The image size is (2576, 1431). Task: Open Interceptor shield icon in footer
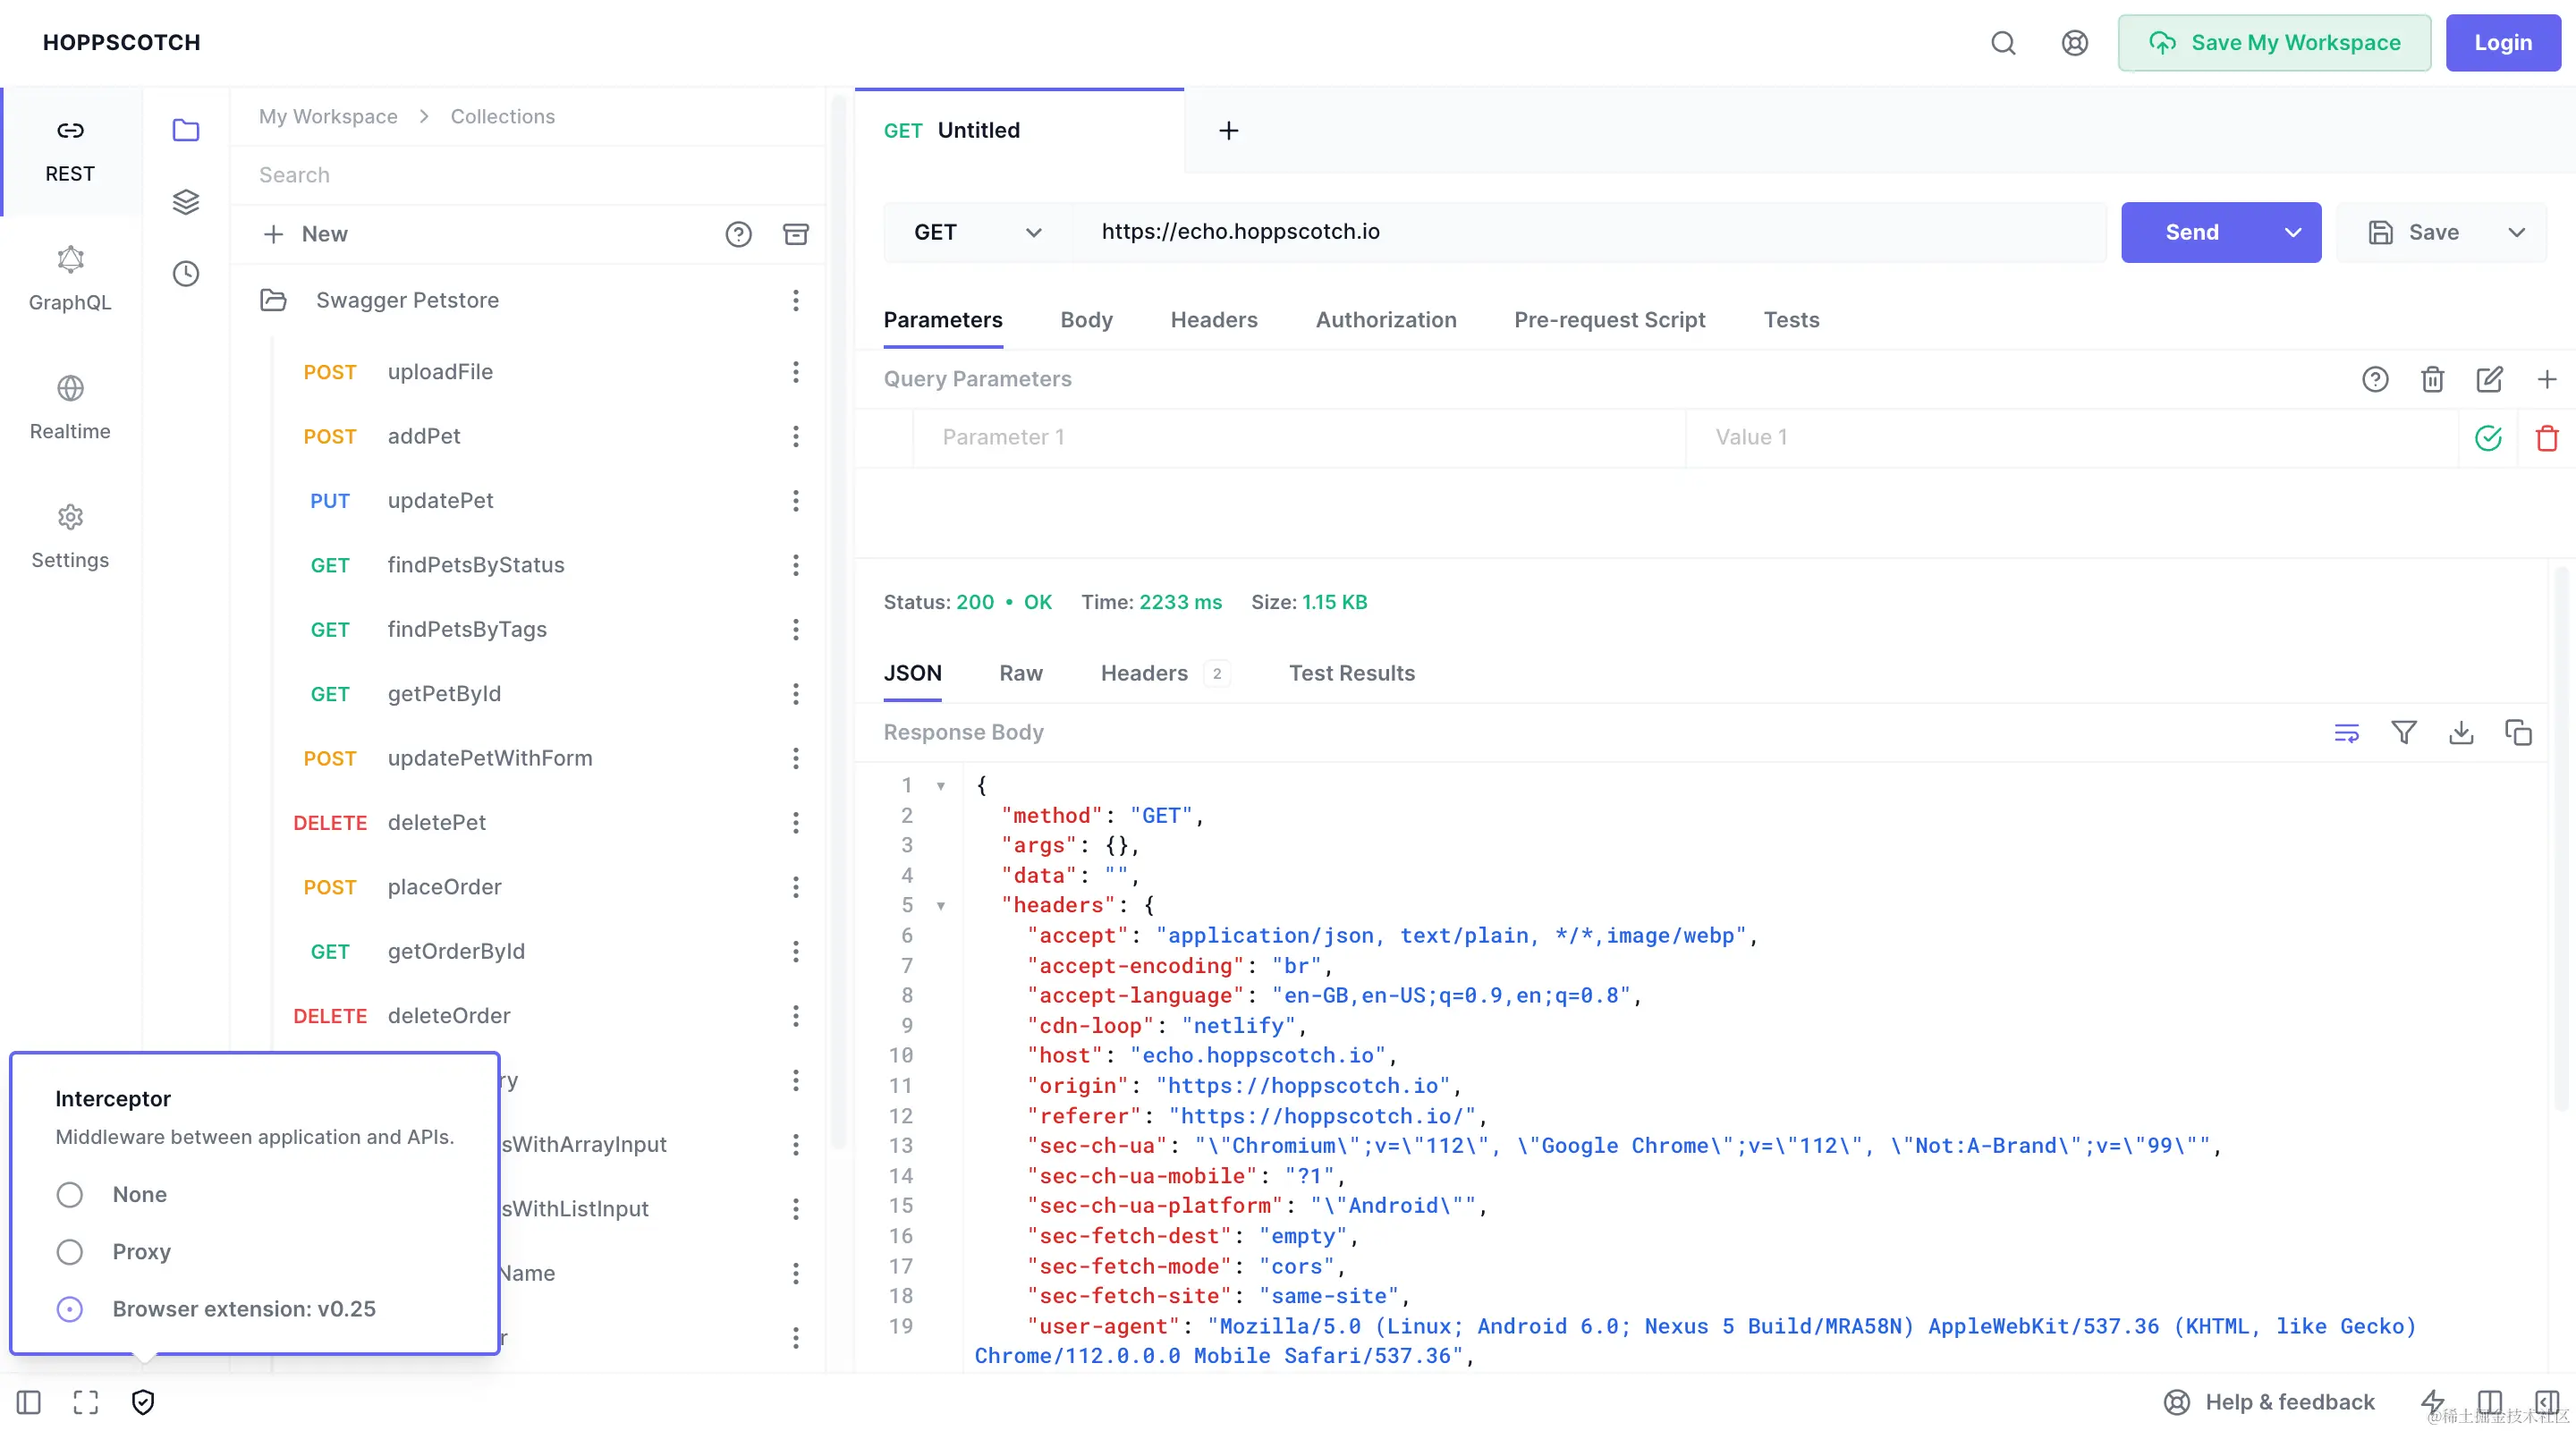tap(143, 1402)
